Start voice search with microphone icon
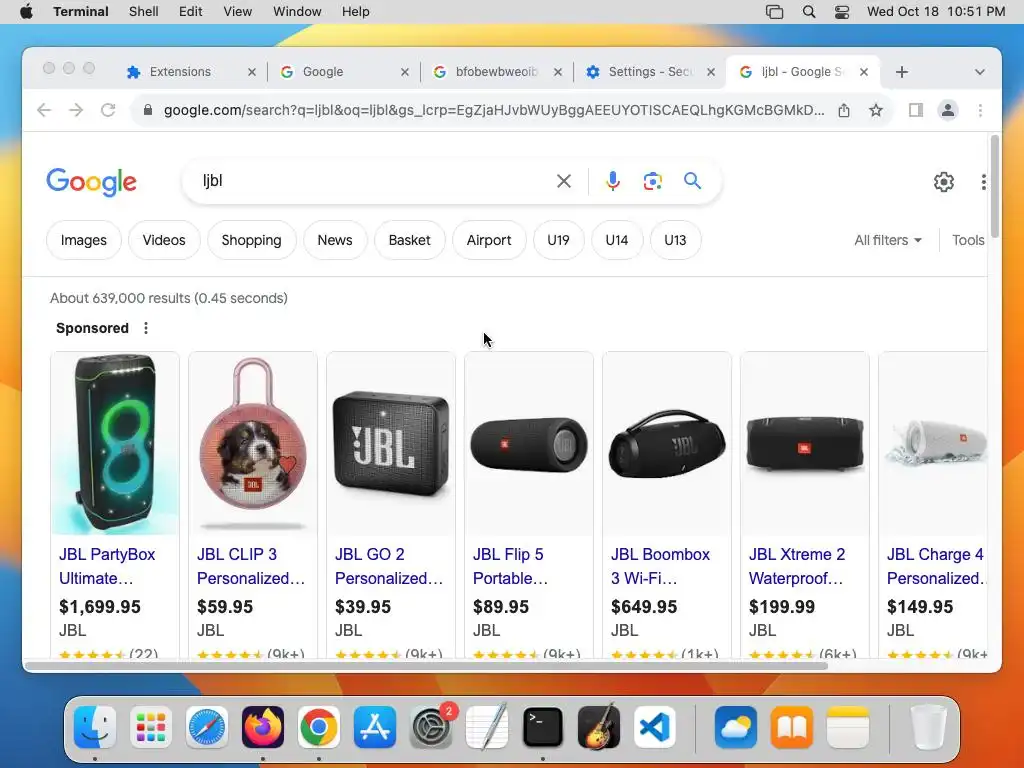This screenshot has height=768, width=1024. (x=613, y=181)
